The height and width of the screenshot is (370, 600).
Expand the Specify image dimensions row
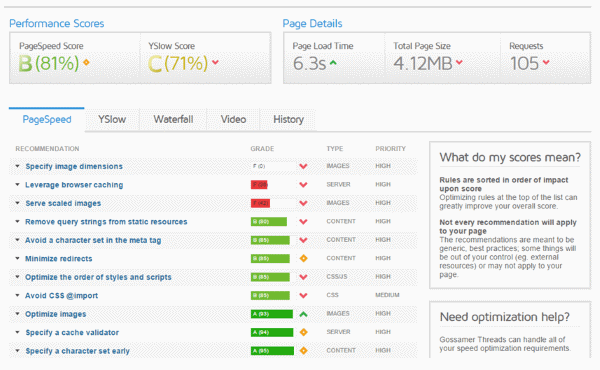(17, 166)
